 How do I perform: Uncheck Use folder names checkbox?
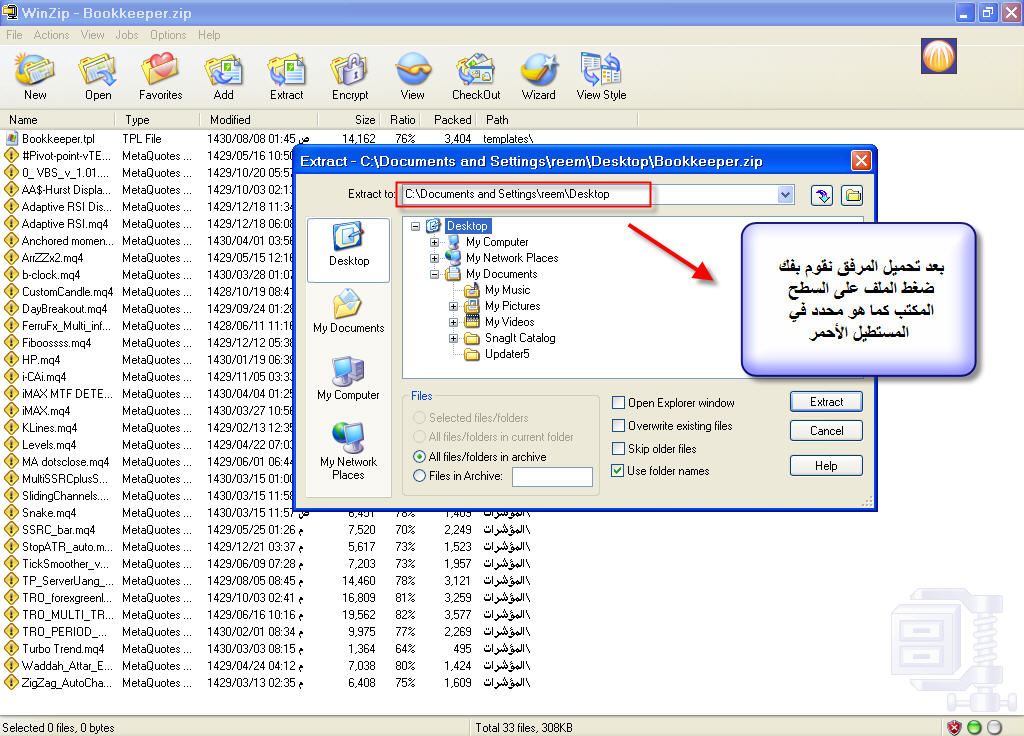click(619, 471)
